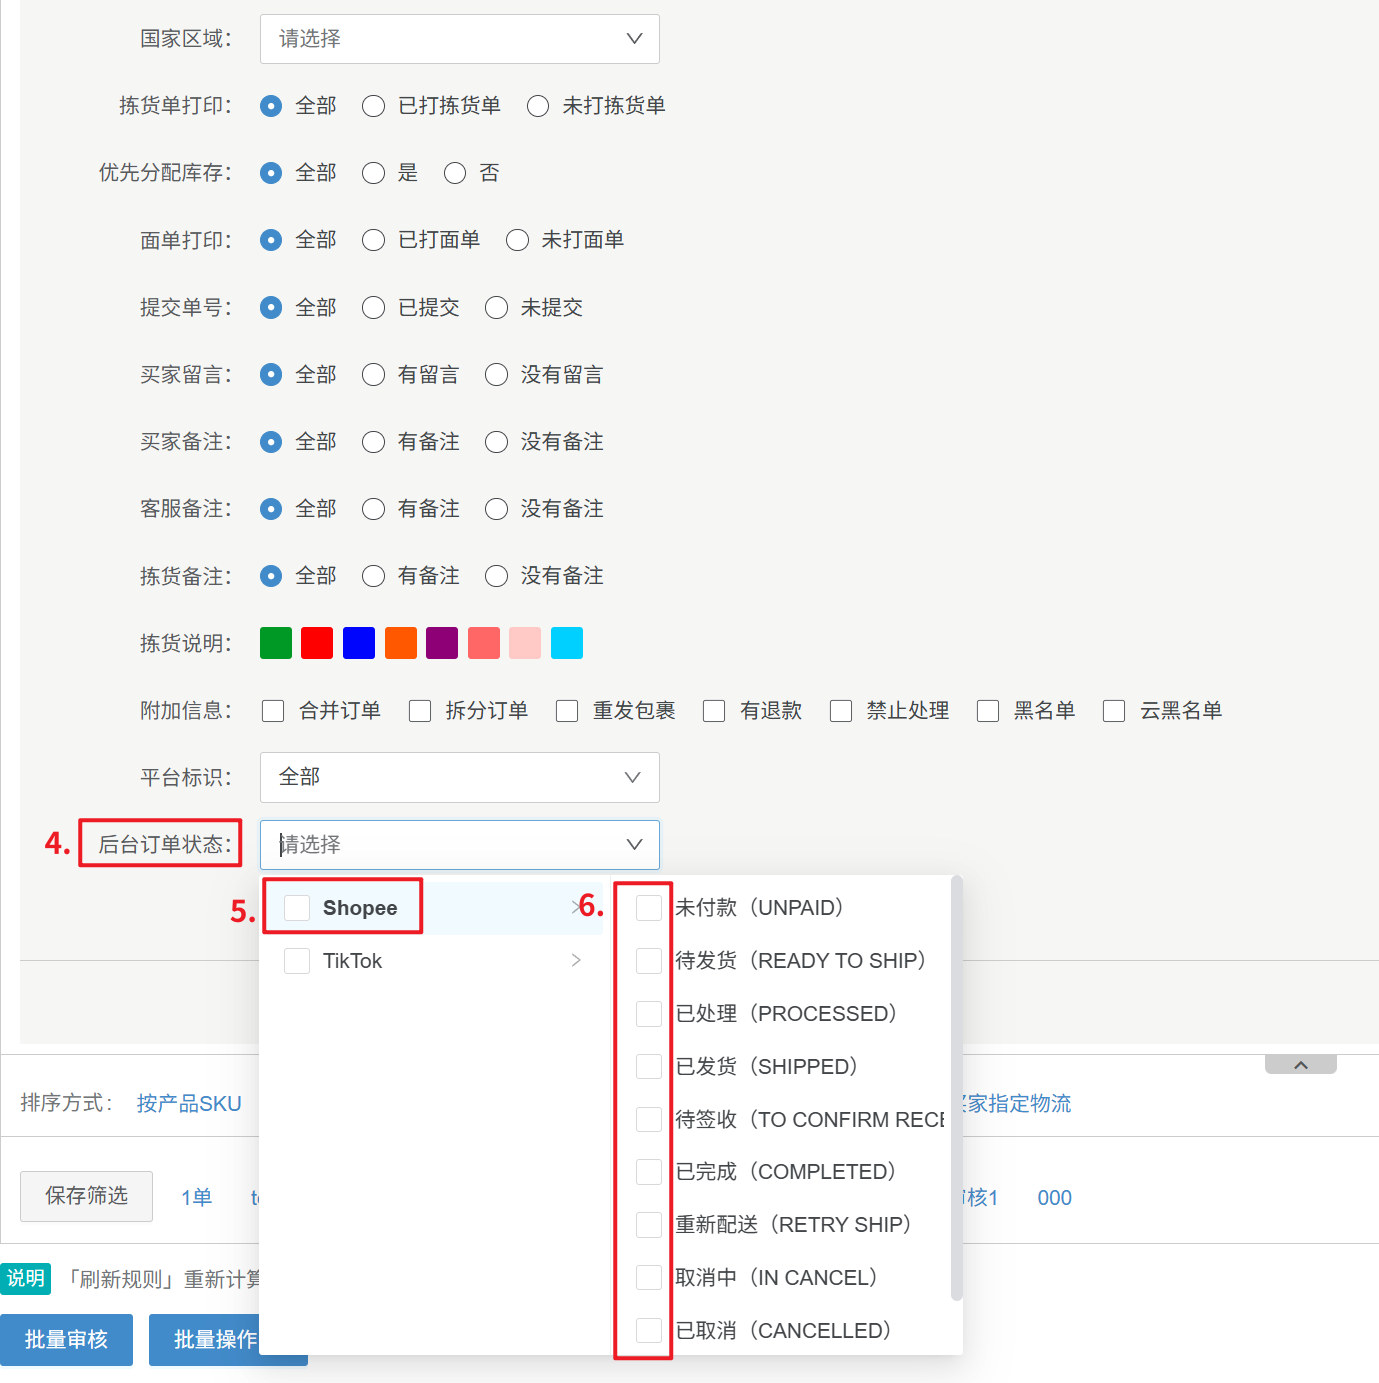Click the 保存筛选 button
Image resolution: width=1379 pixels, height=1383 pixels.
(x=87, y=1196)
